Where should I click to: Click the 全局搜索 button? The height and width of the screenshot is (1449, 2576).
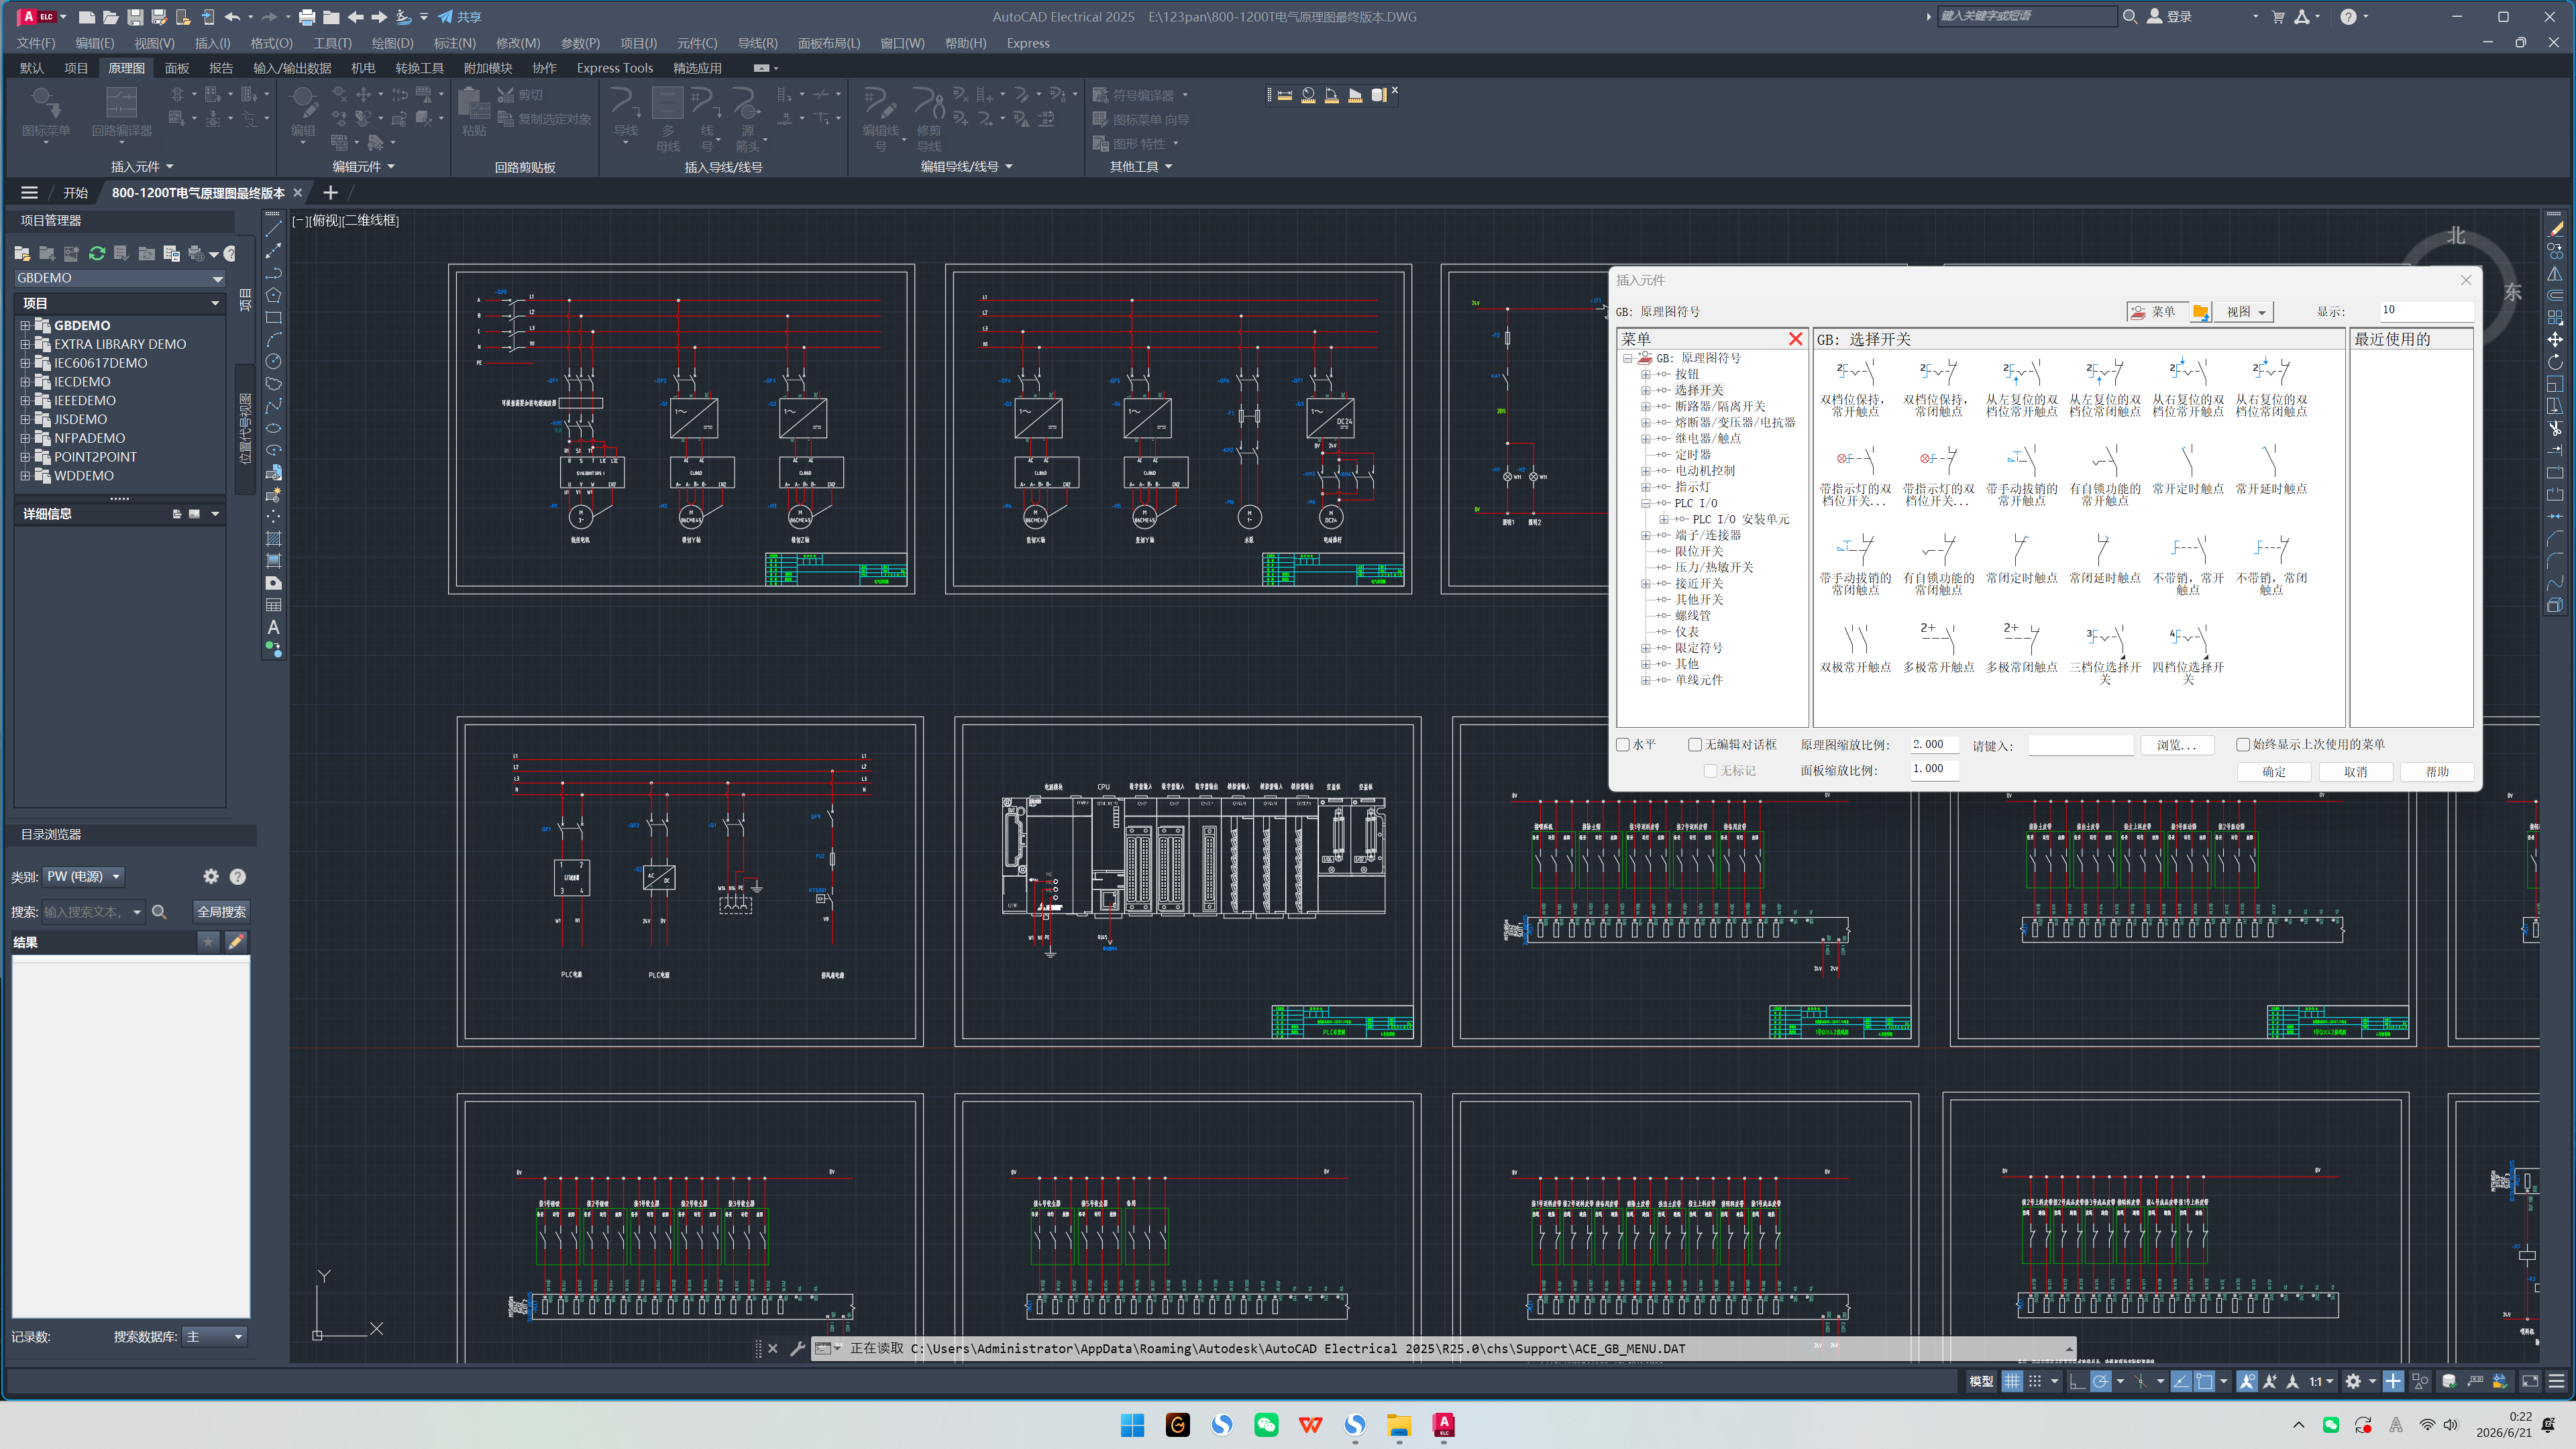pyautogui.click(x=221, y=912)
